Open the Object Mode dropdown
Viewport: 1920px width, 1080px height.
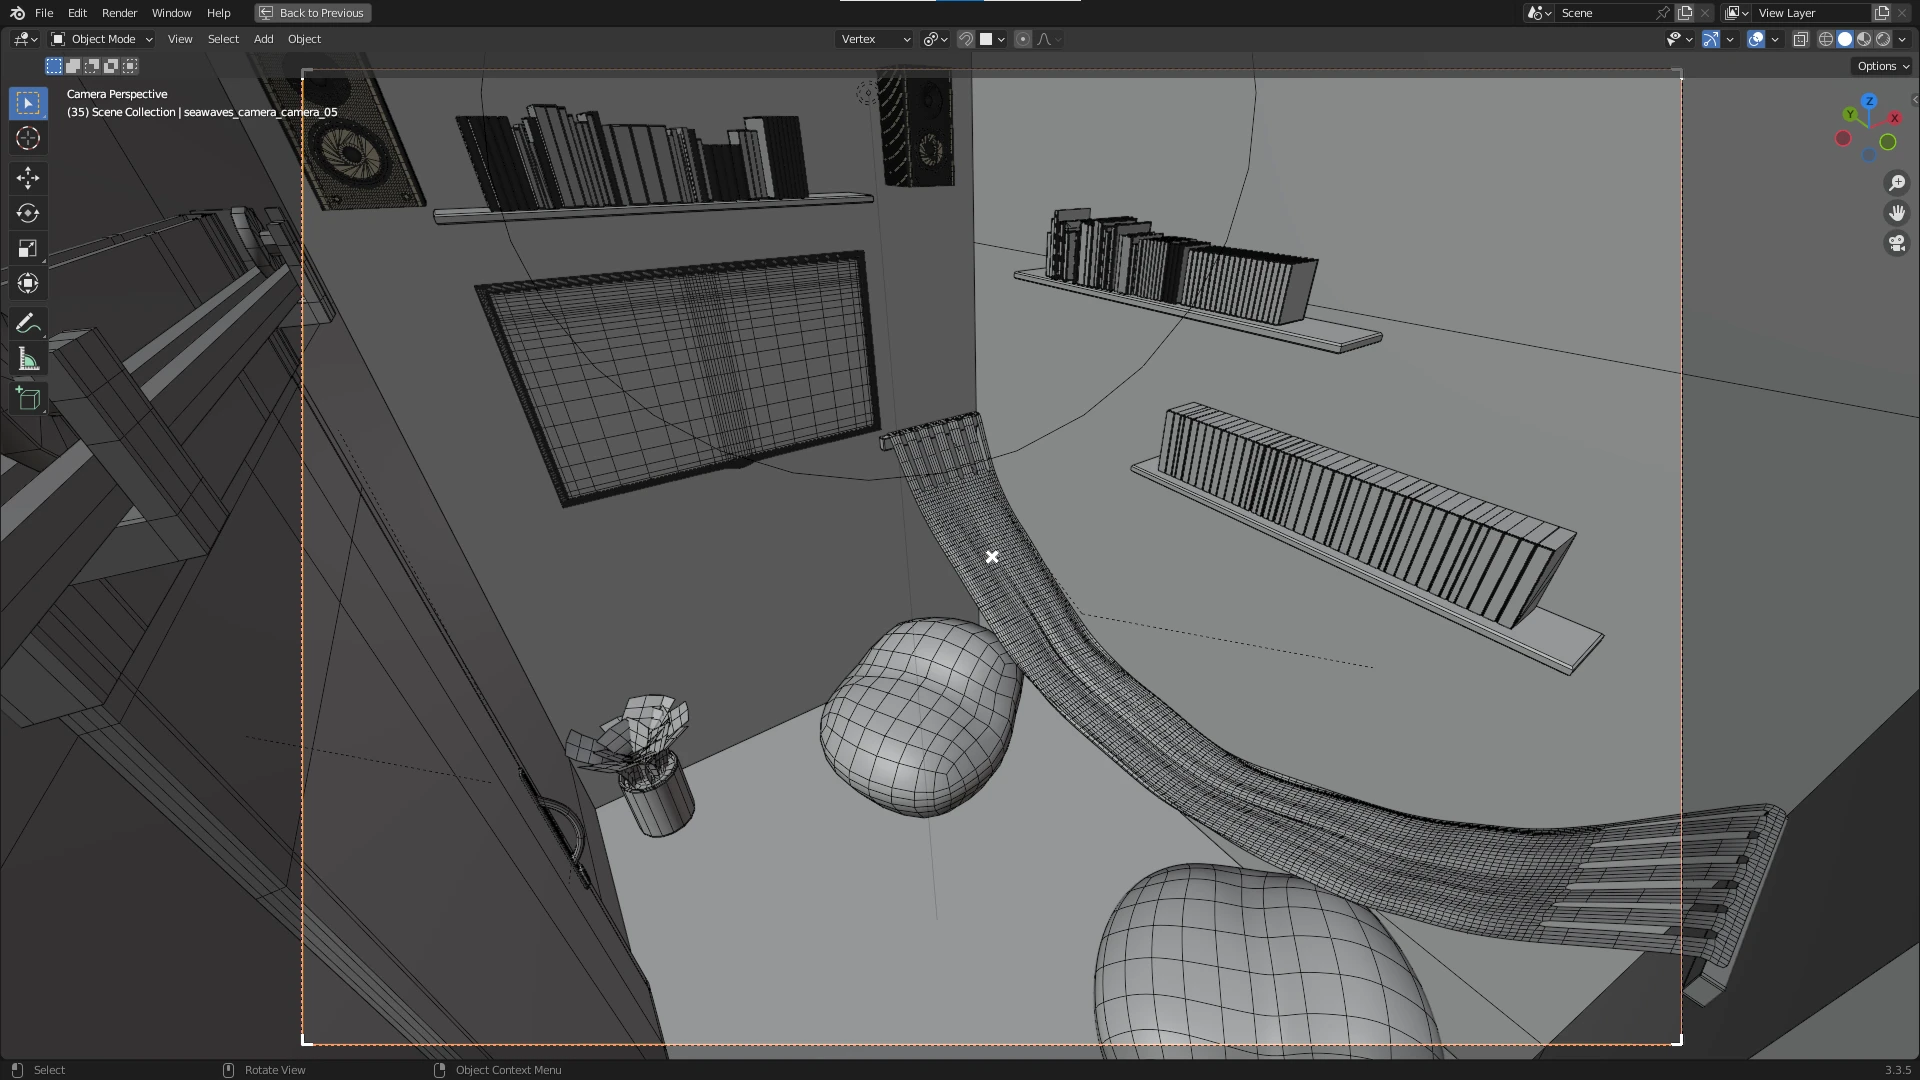[102, 39]
